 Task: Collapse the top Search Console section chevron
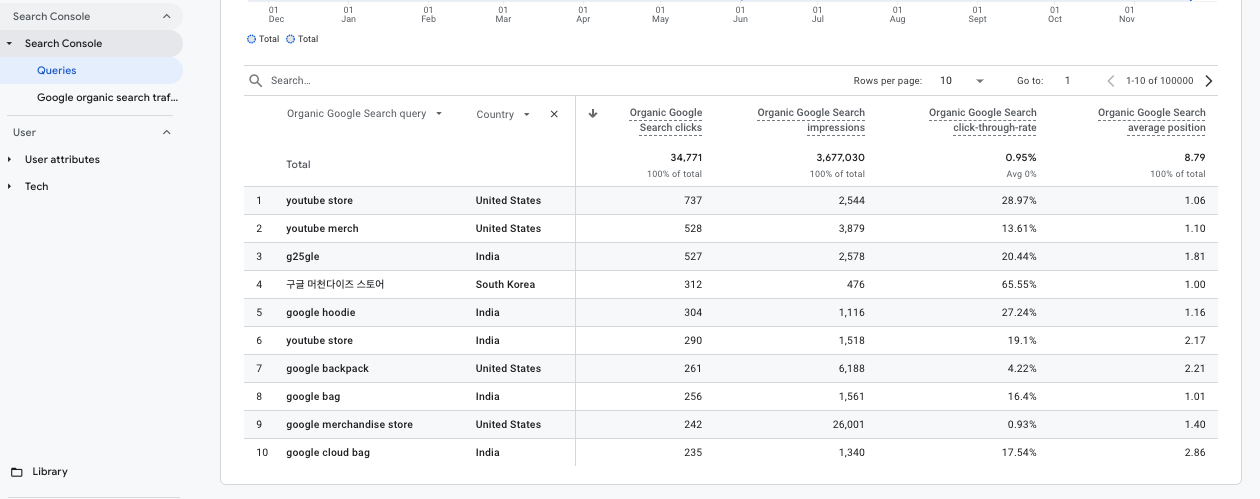pos(166,16)
